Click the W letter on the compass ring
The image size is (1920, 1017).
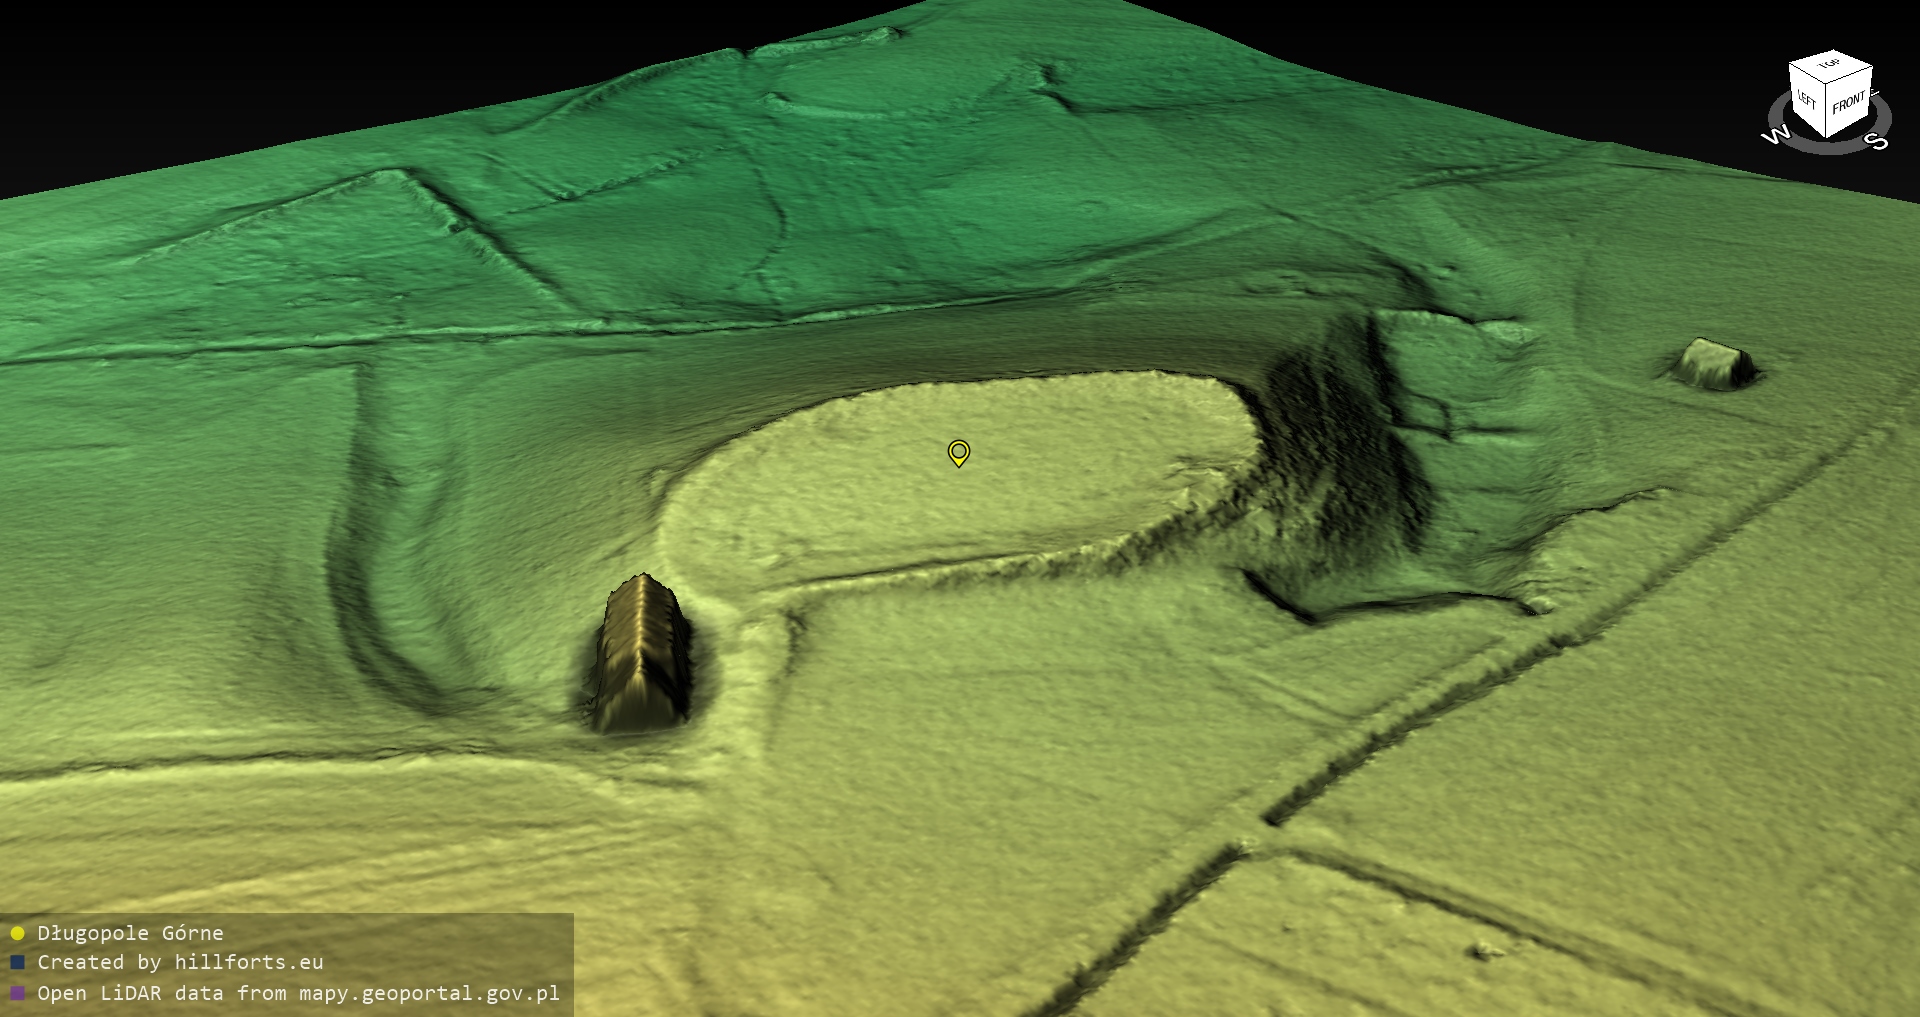click(x=1776, y=135)
